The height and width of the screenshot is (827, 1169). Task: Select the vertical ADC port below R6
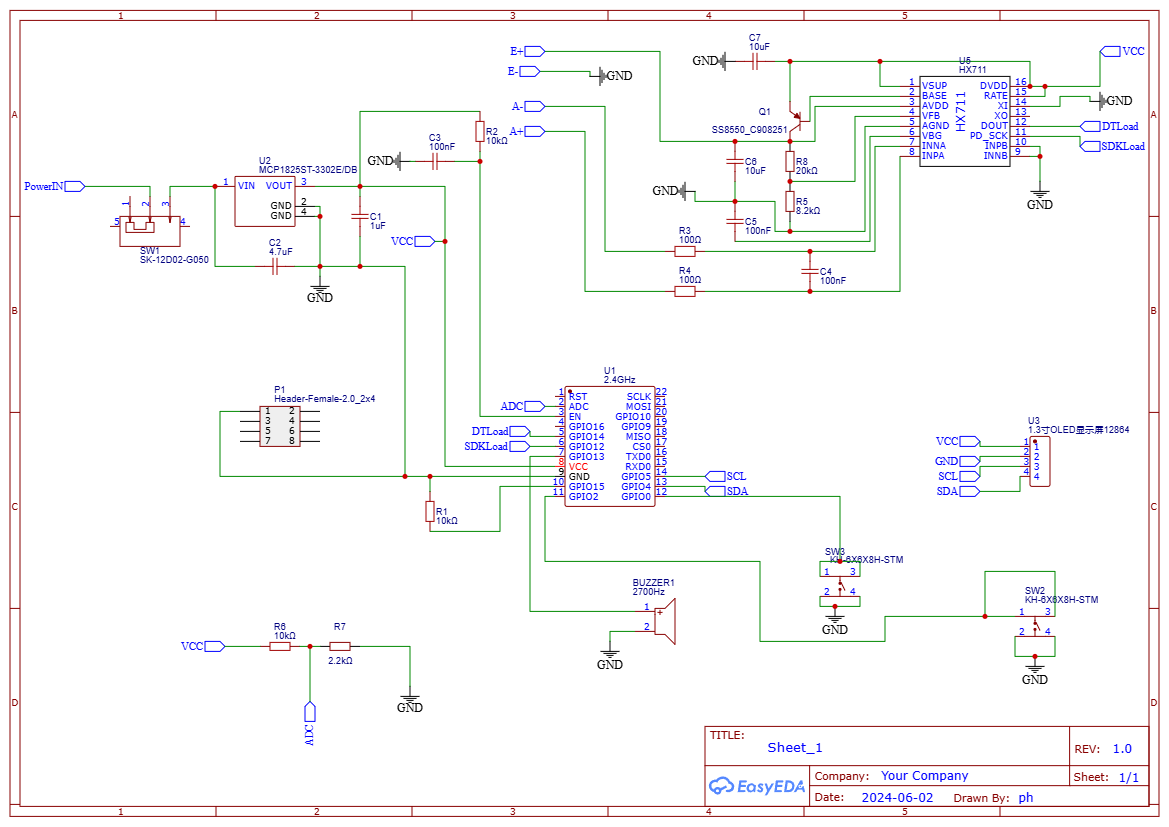(310, 723)
